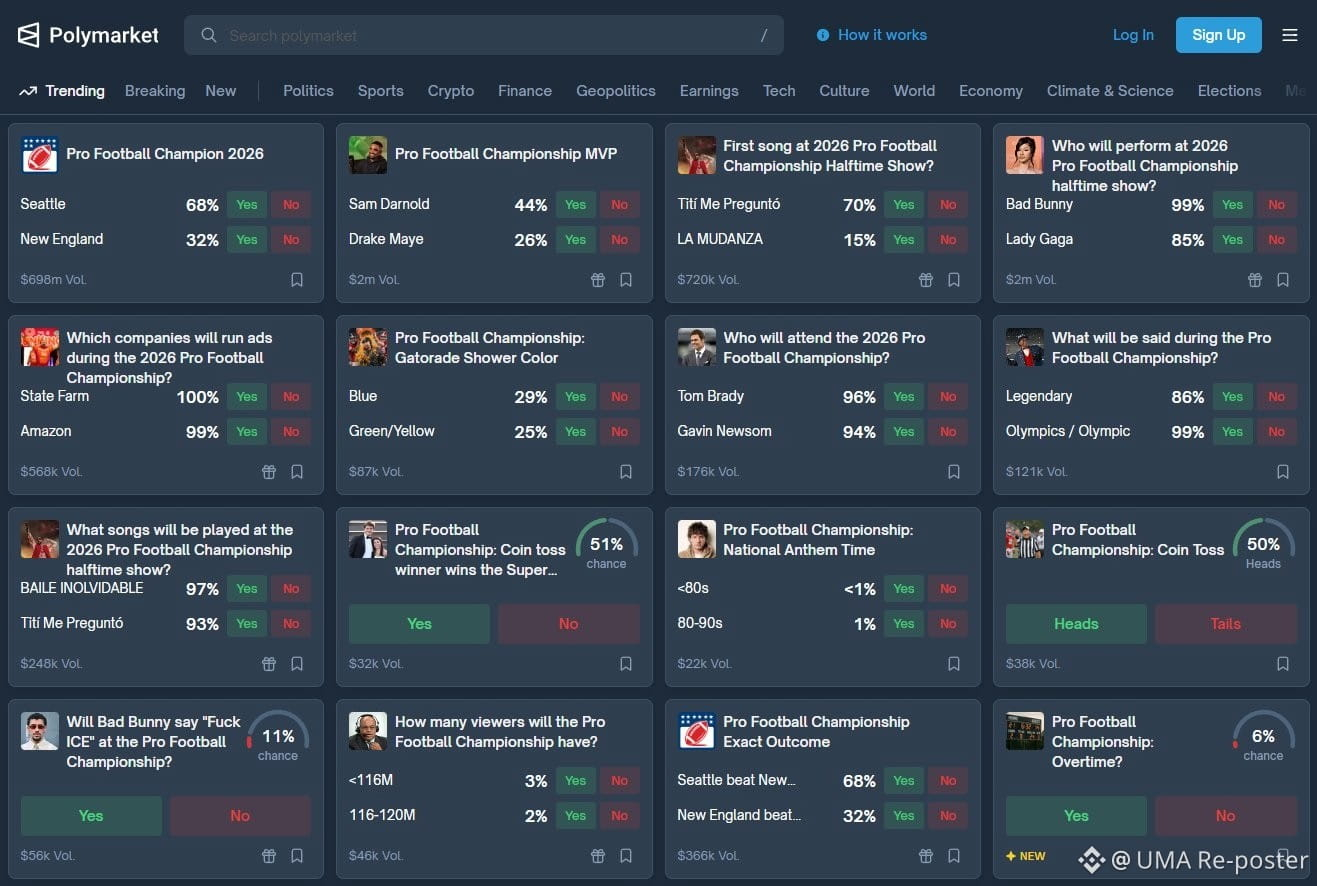Choose Yes on the Bad Bunny ICE market
This screenshot has height=886, width=1317.
91,816
